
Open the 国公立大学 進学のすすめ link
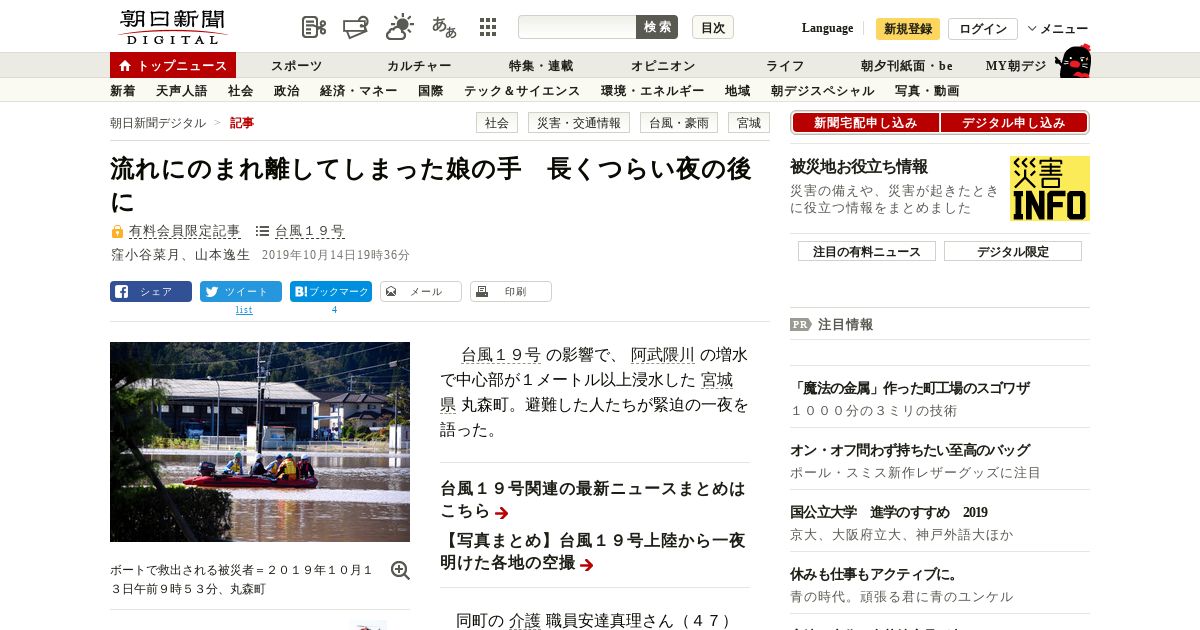tap(888, 512)
